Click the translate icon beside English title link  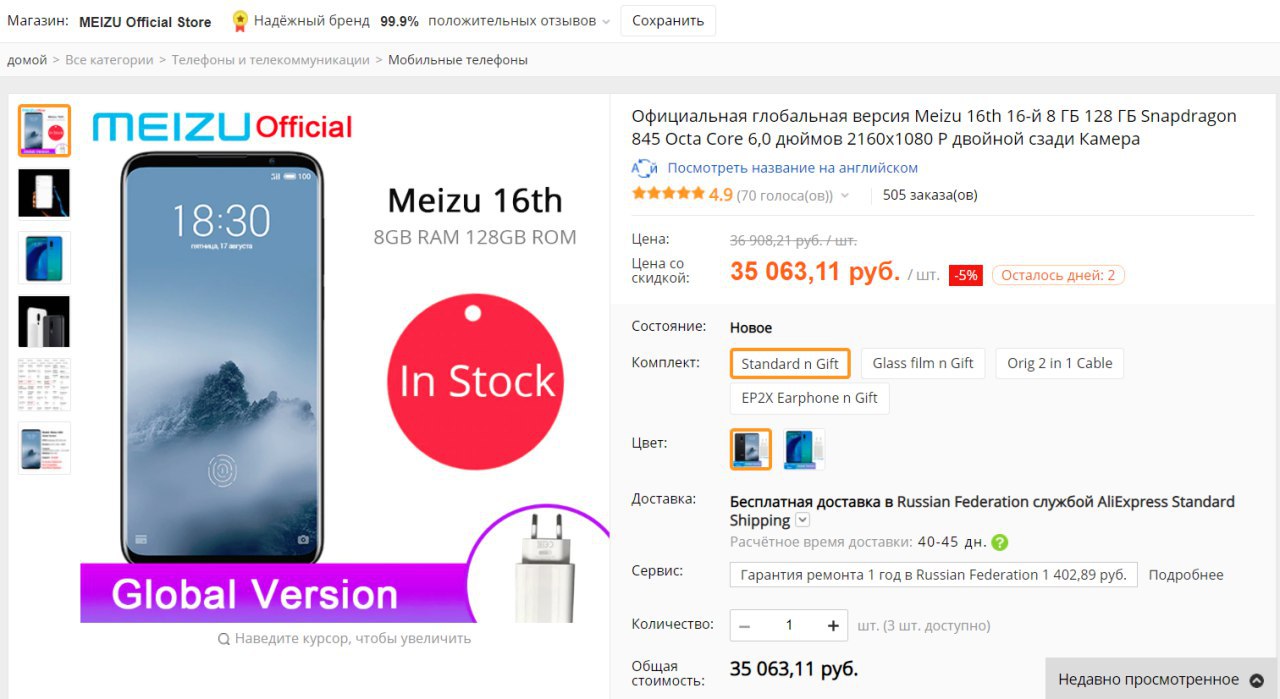tap(645, 168)
